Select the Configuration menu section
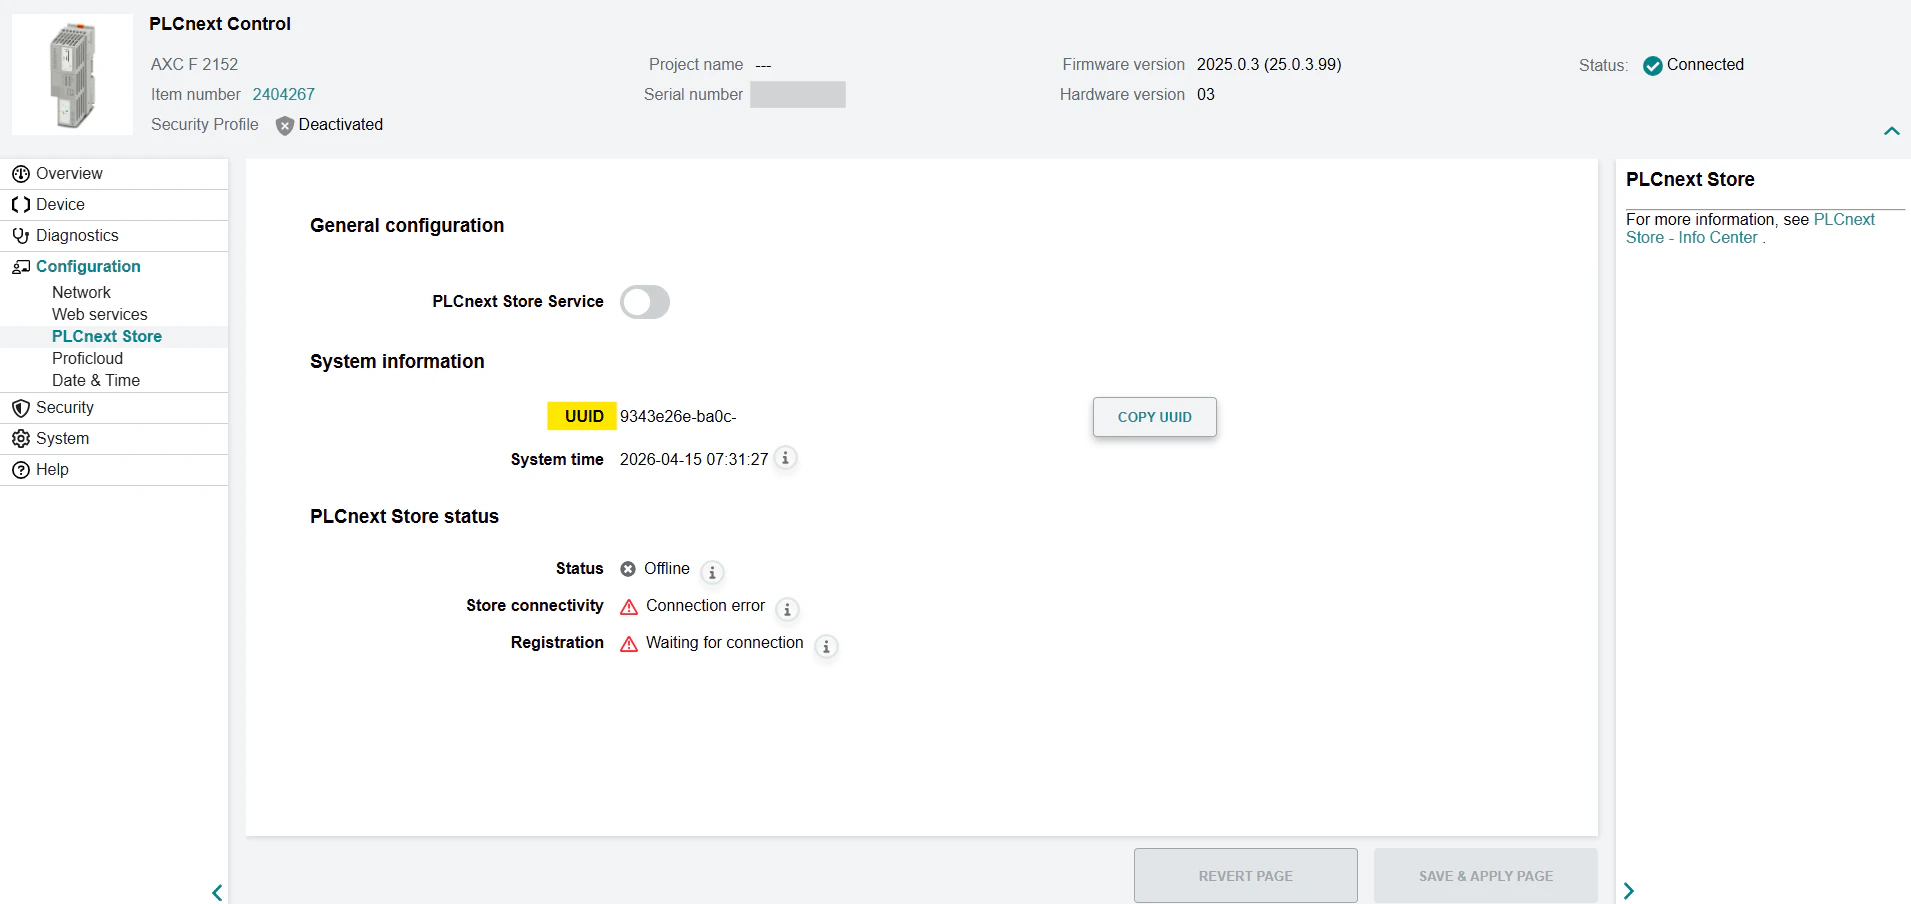Image resolution: width=1911 pixels, height=904 pixels. click(114, 267)
